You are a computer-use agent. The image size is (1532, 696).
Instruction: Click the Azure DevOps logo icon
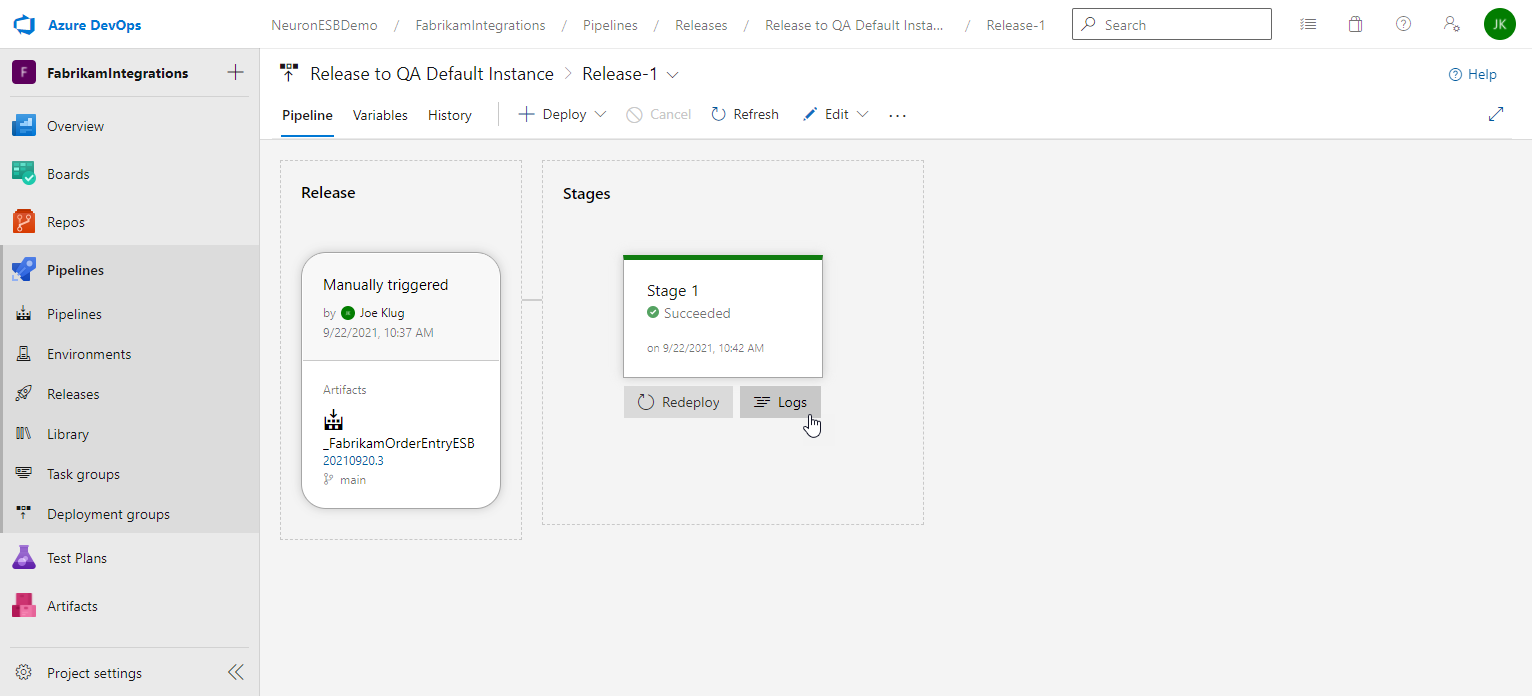tap(25, 25)
